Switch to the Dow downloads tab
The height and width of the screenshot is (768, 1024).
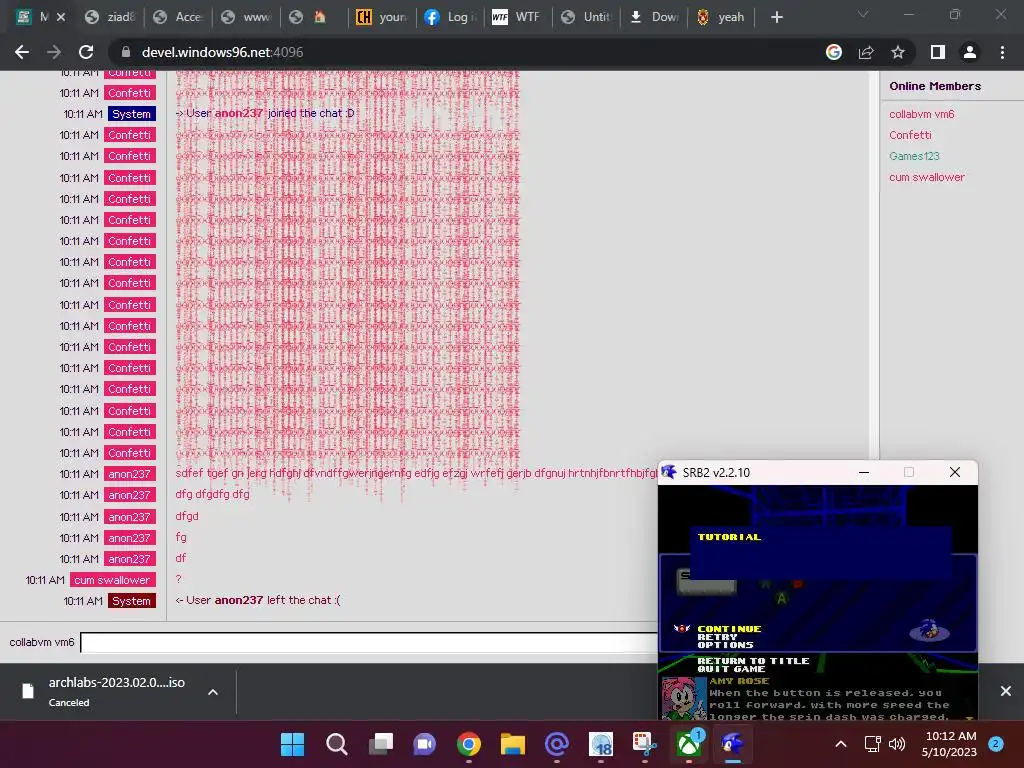[654, 17]
